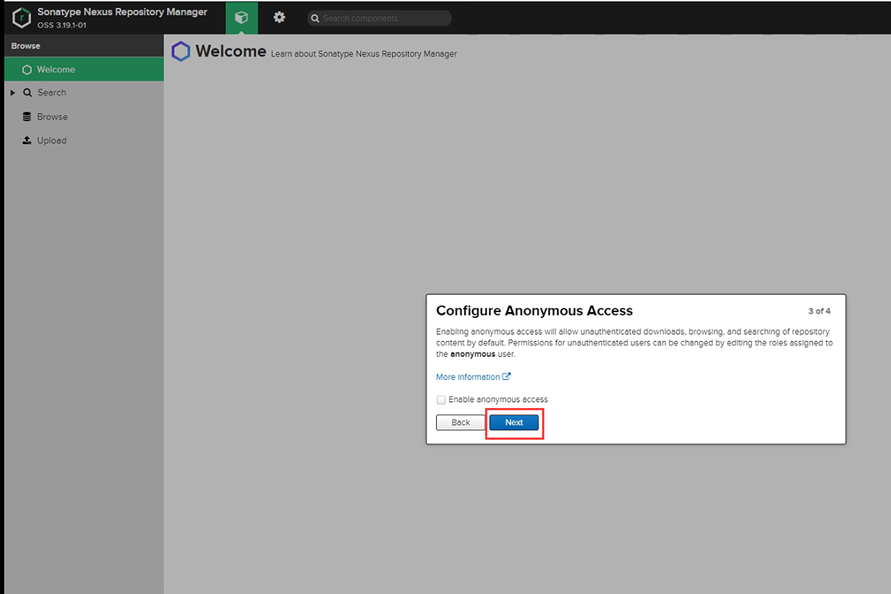Select Welcome in the sidebar

click(84, 69)
